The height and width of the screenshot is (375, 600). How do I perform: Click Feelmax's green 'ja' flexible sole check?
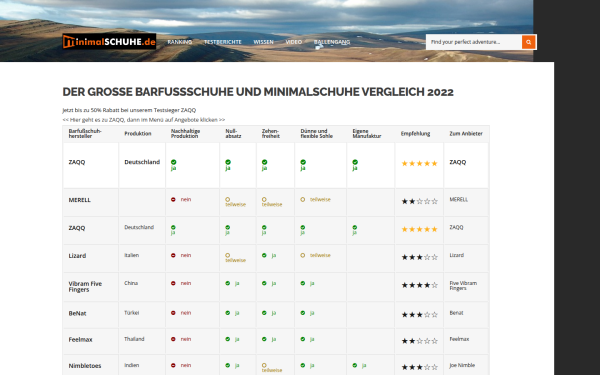(303, 339)
